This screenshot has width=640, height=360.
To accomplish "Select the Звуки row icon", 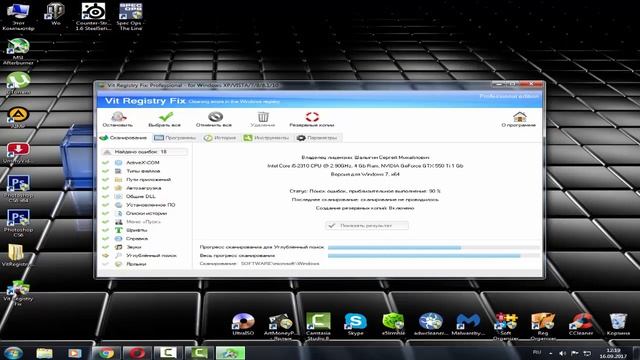I will 118,247.
